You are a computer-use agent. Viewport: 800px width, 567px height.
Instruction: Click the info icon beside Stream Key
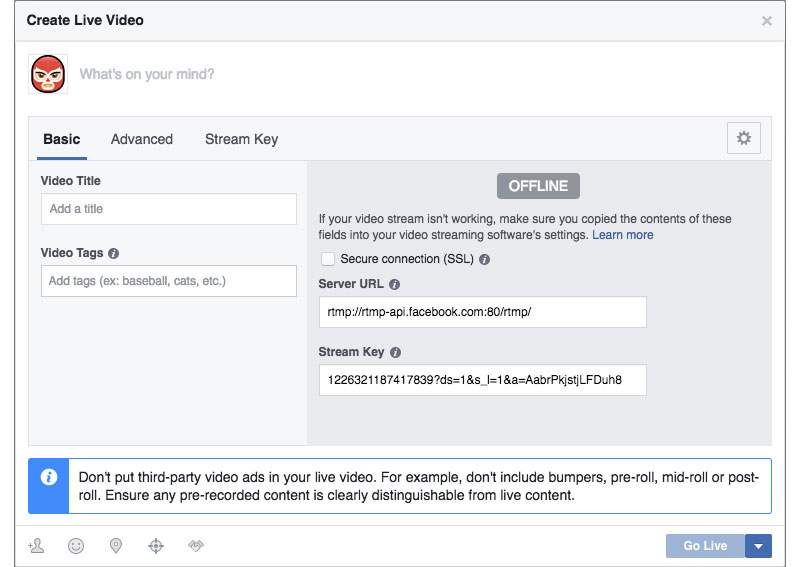coord(395,353)
